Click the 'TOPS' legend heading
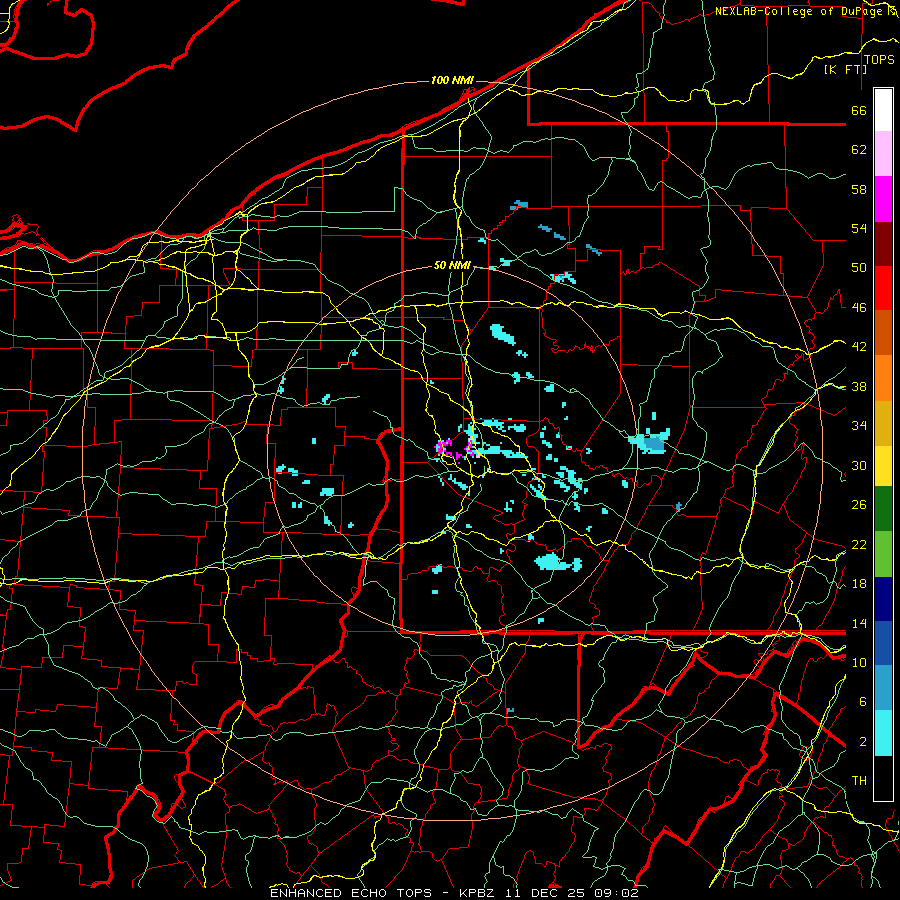Image resolution: width=900 pixels, height=900 pixels. (x=879, y=60)
